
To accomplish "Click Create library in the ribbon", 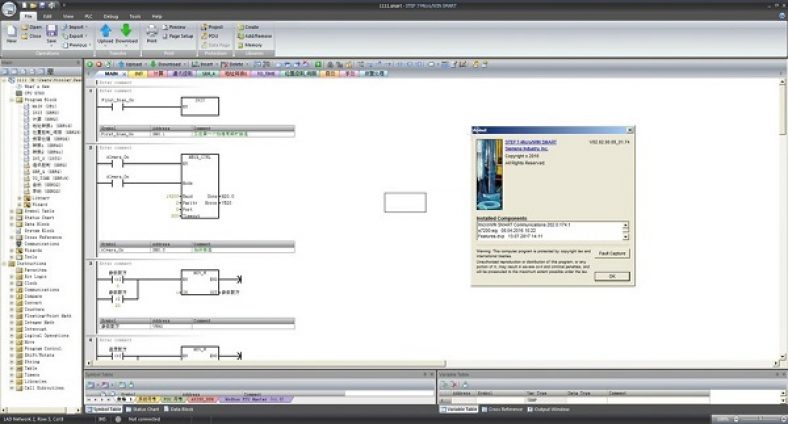I will (248, 27).
